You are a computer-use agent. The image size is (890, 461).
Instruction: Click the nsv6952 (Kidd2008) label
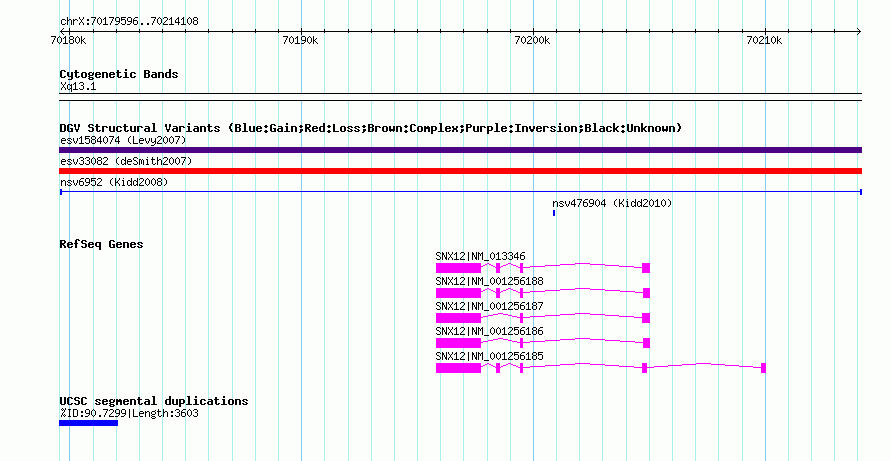(114, 182)
